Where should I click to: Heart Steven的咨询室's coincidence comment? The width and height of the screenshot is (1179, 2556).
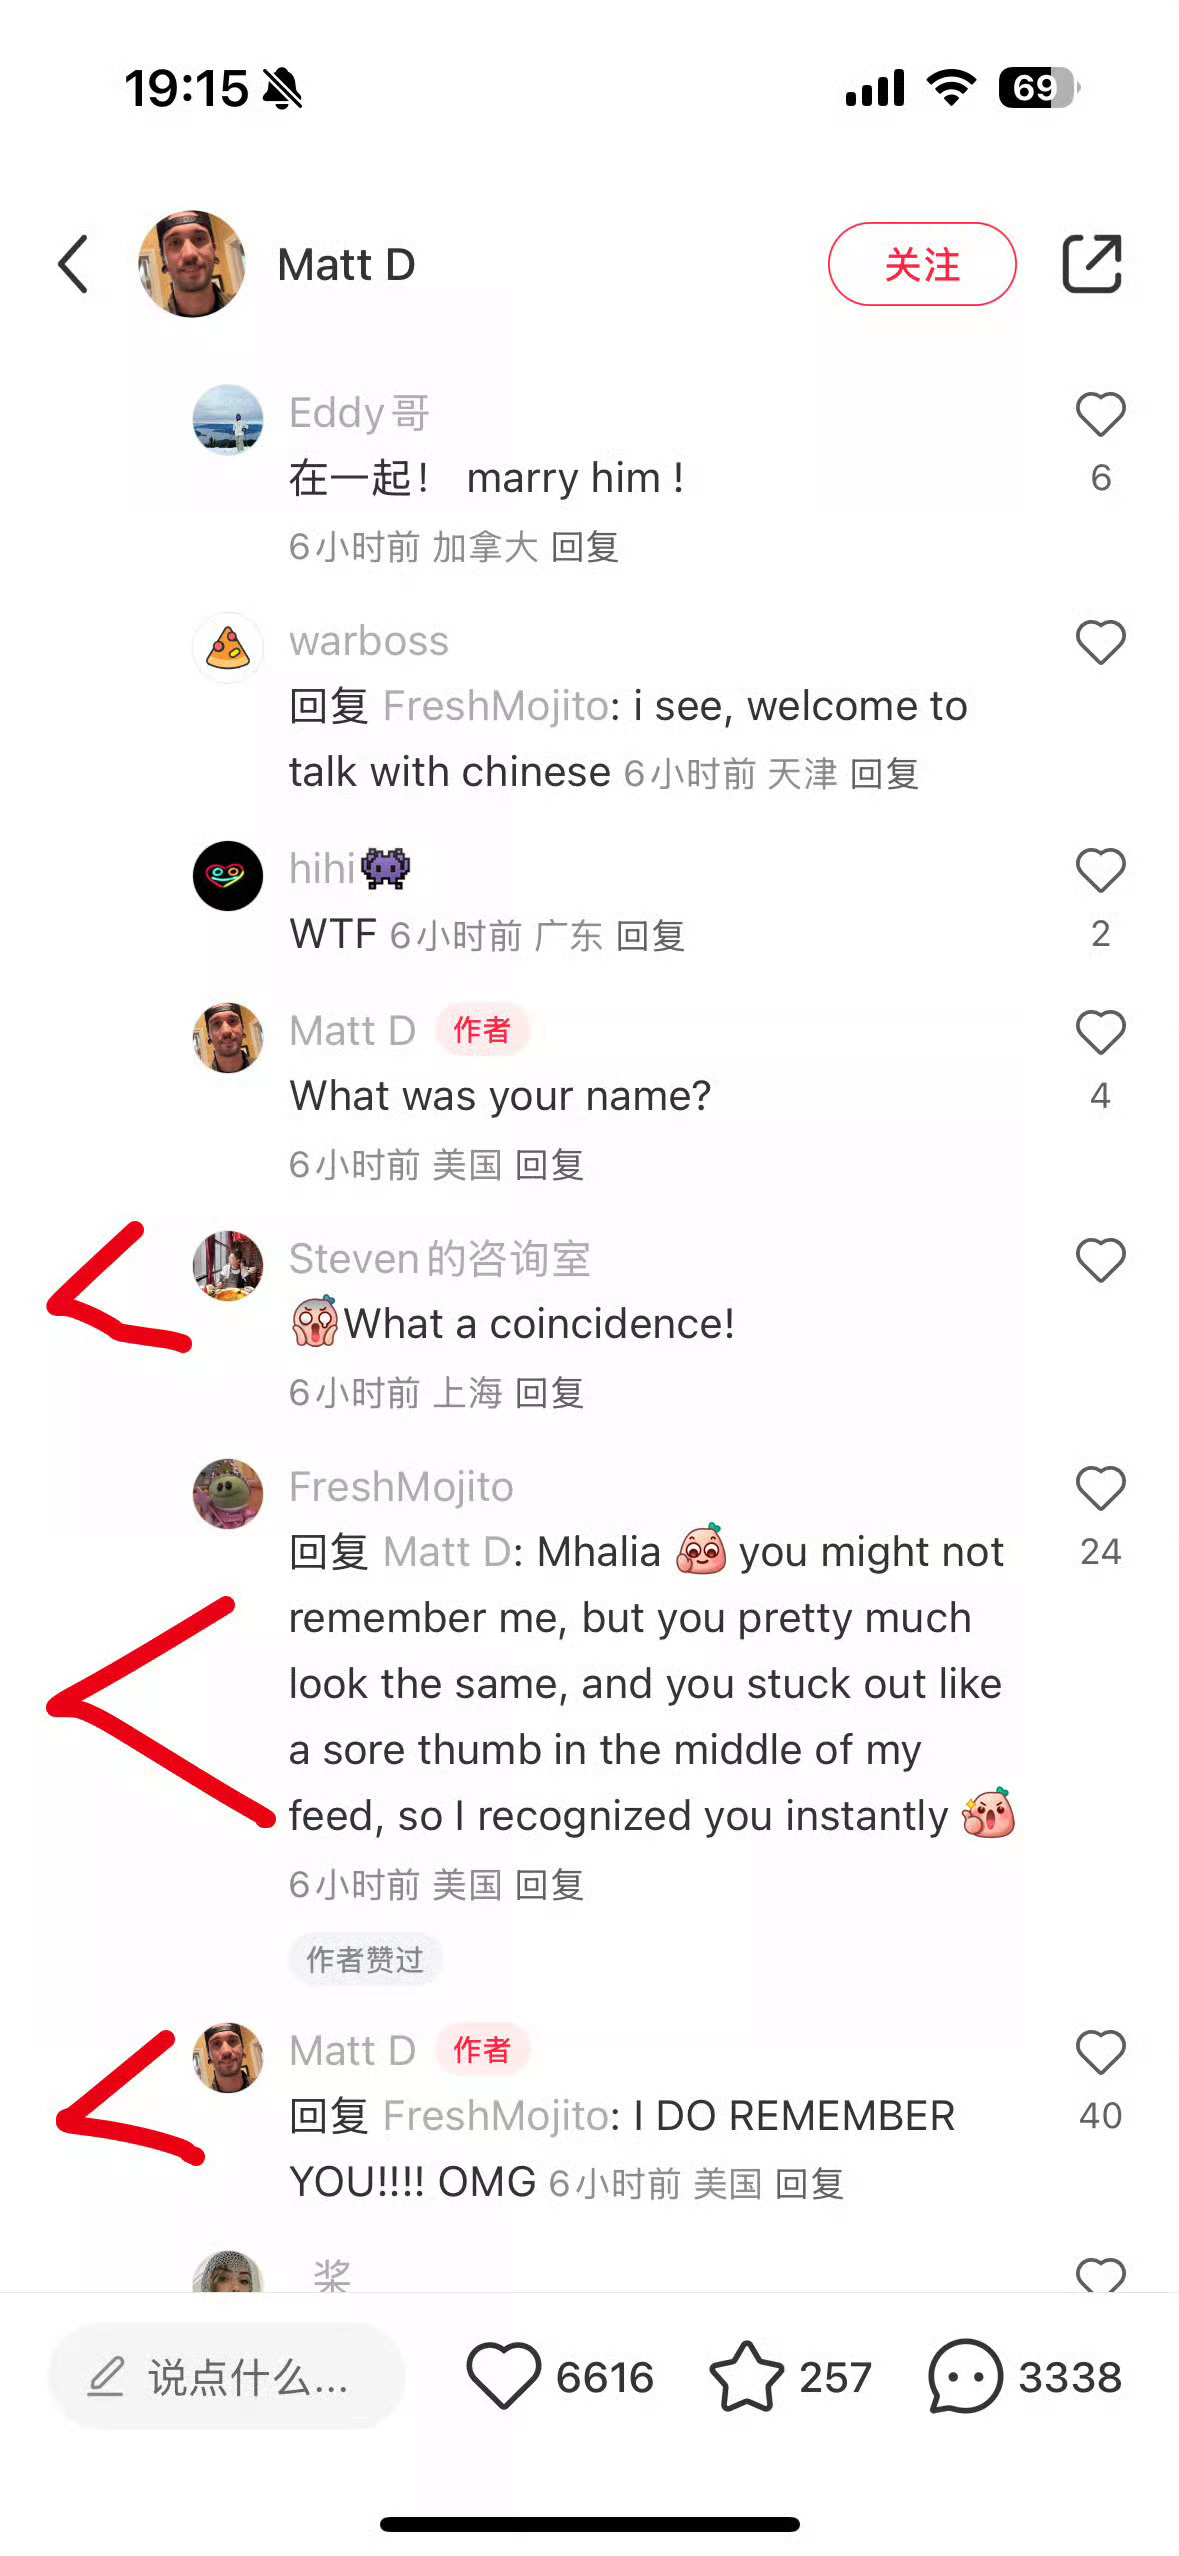pos(1100,1260)
